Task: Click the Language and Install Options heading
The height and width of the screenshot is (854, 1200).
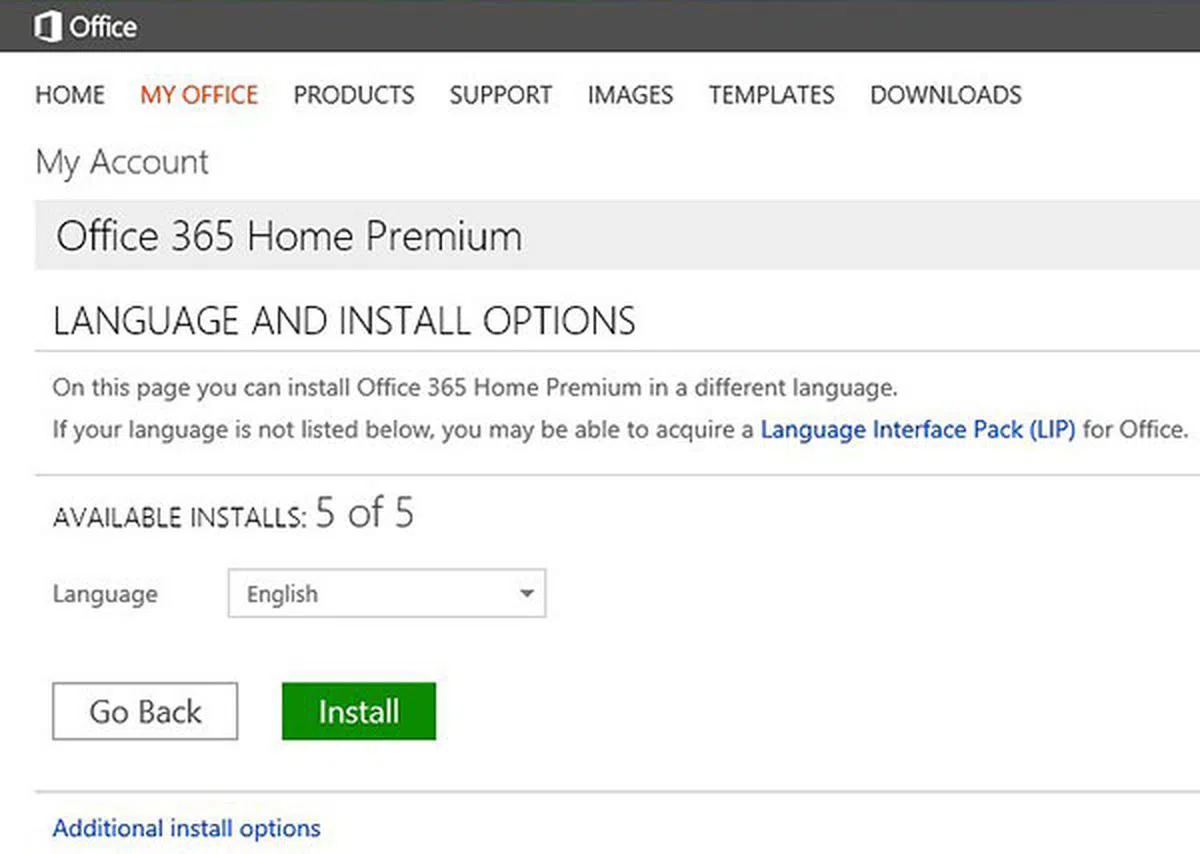Action: pyautogui.click(x=344, y=320)
